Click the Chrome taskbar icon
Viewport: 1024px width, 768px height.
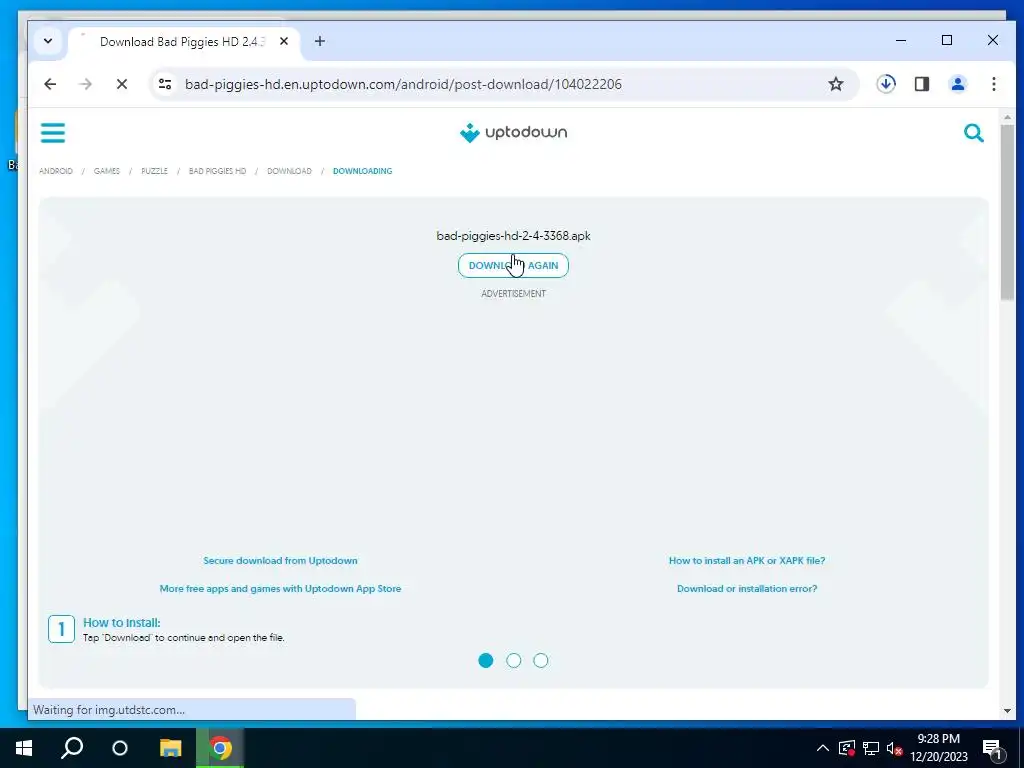(x=220, y=748)
